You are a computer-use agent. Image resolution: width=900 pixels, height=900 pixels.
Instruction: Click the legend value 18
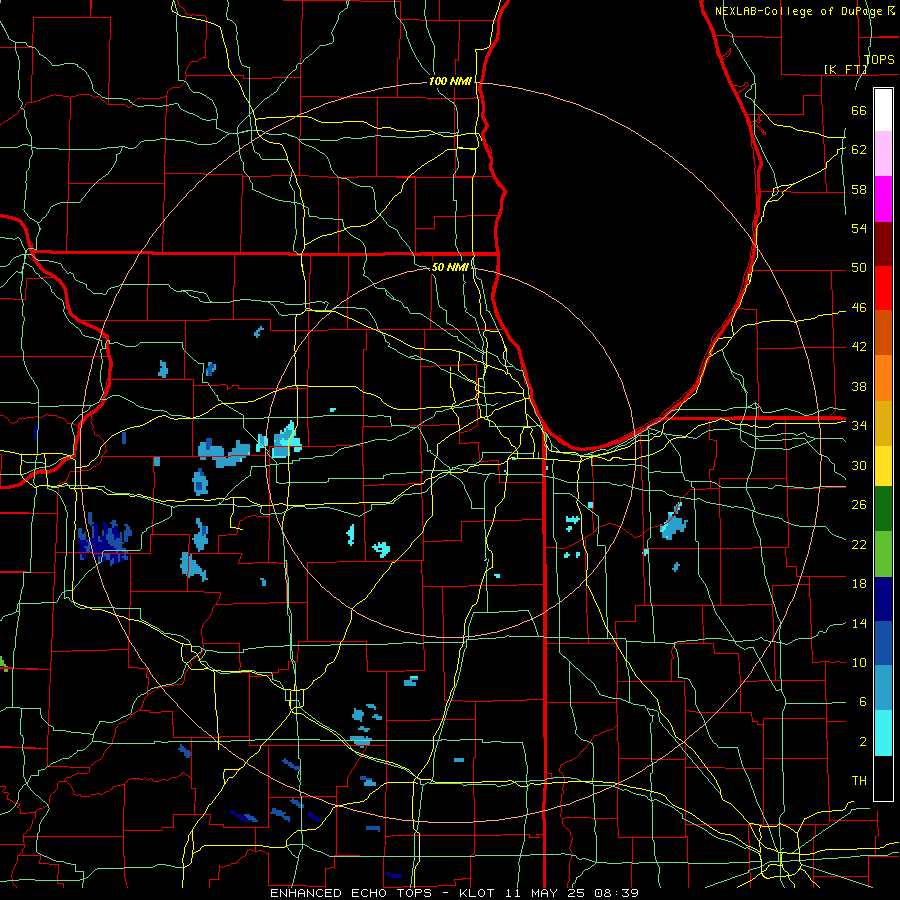(859, 584)
